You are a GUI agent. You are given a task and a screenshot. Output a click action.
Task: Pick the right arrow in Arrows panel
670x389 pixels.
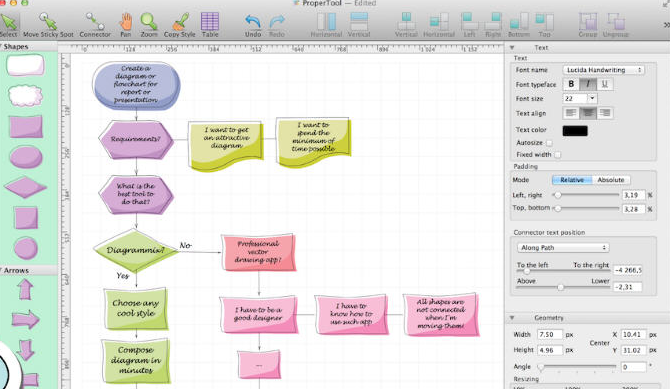(25, 319)
